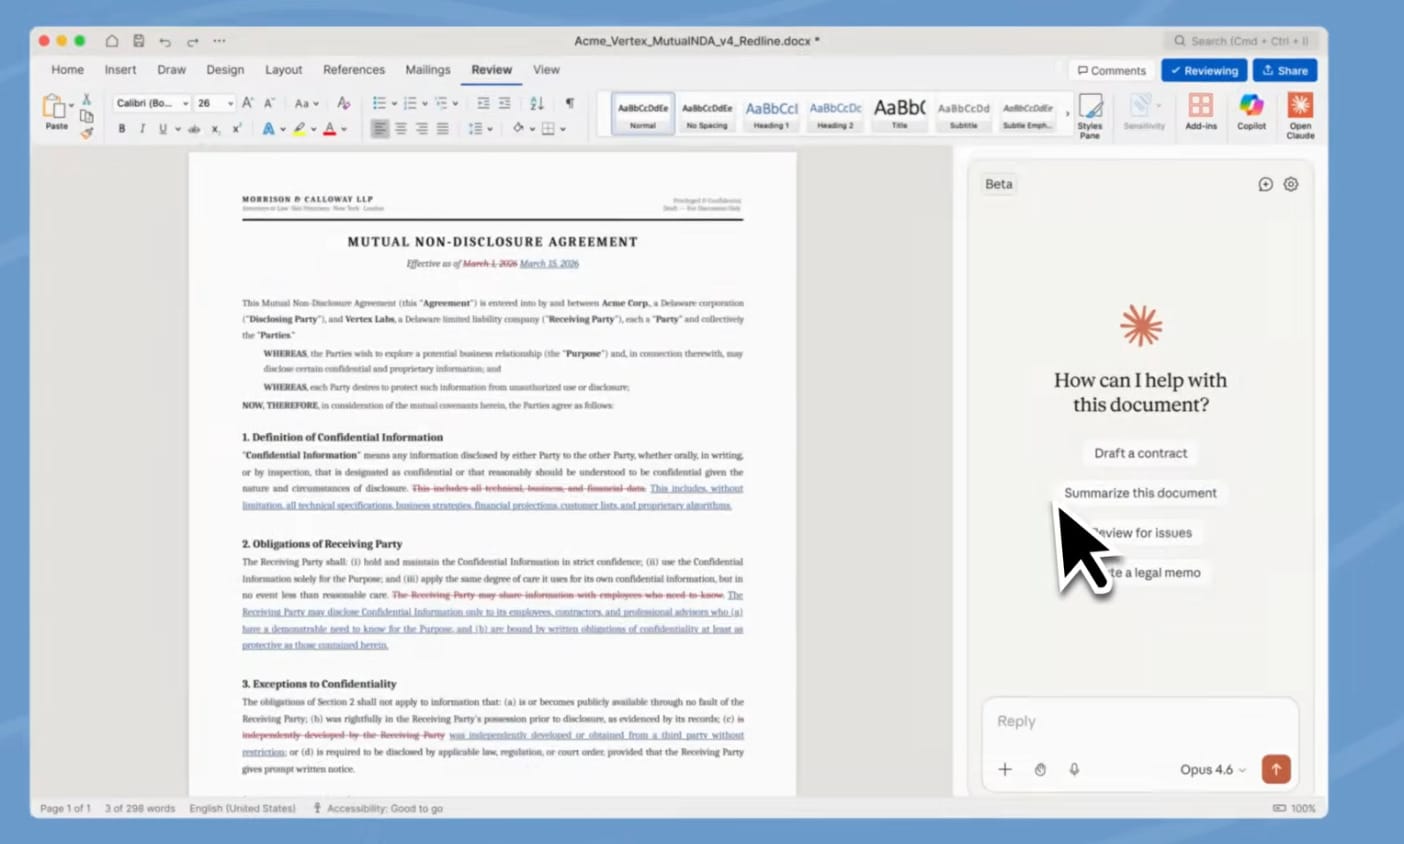Show or hide paragraph marks
1404x844 pixels.
click(570, 103)
